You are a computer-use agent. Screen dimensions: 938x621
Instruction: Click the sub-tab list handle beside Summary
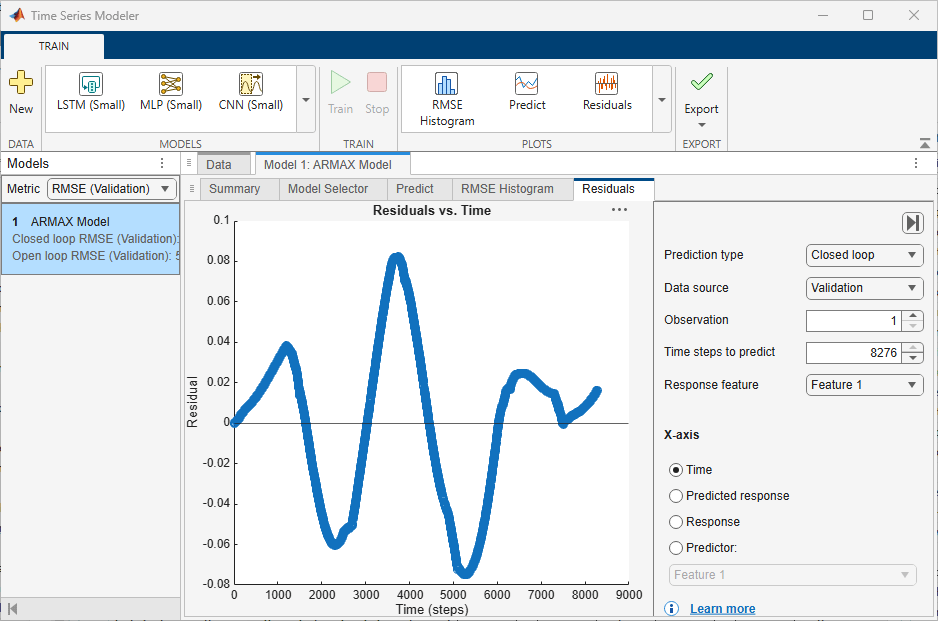click(191, 188)
